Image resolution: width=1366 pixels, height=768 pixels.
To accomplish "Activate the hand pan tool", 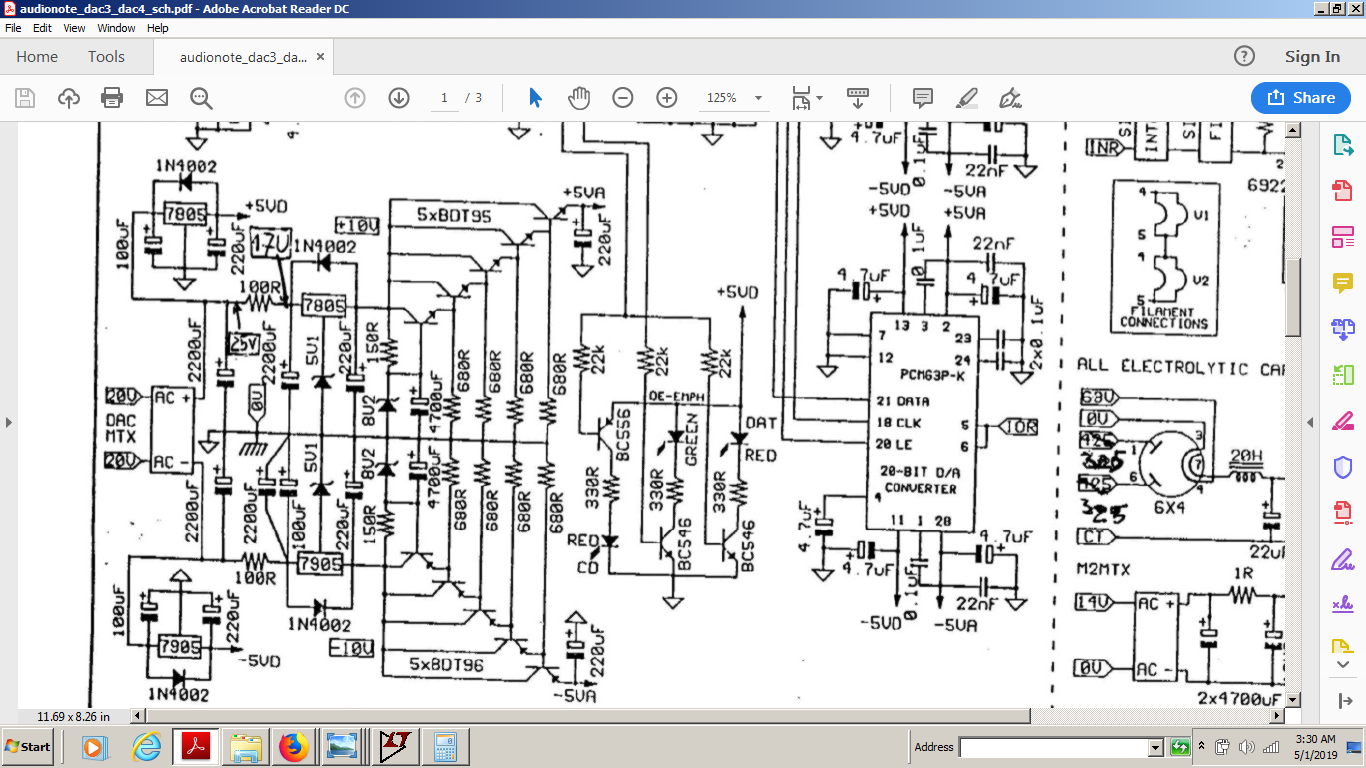I will (579, 98).
